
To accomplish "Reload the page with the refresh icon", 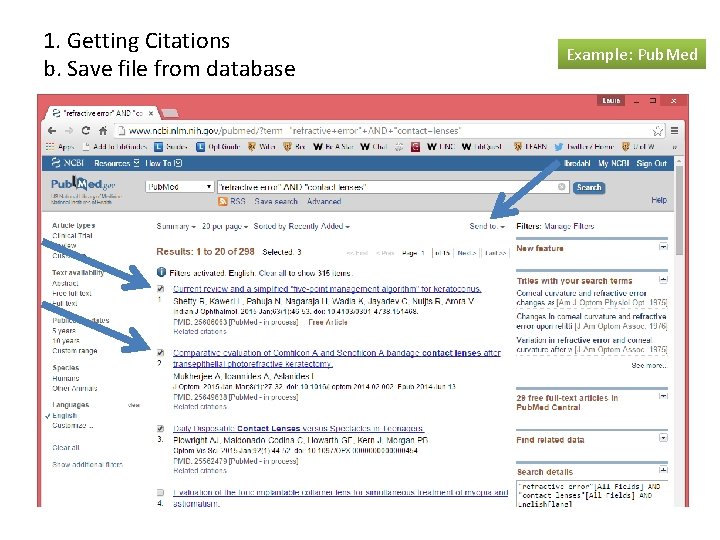I will [x=86, y=130].
